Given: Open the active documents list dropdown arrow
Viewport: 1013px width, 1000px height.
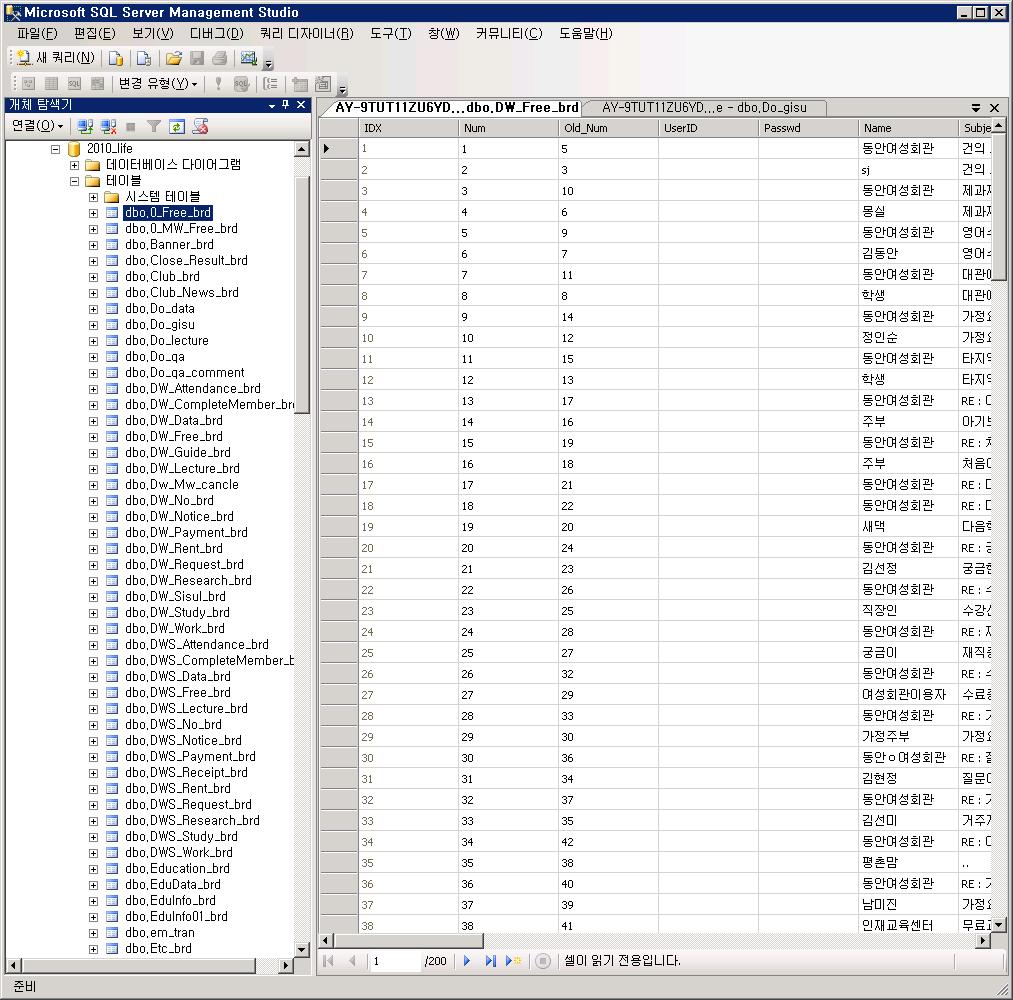Looking at the screenshot, I should point(976,108).
